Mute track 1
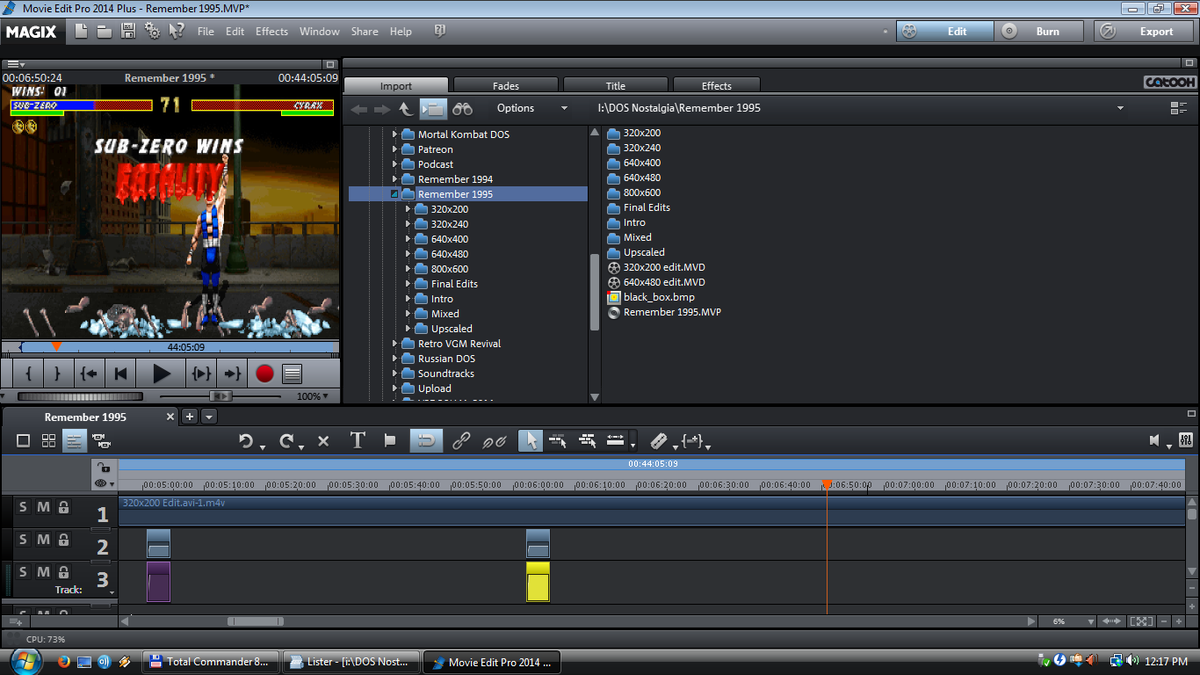Screen dimensions: 1200x675 pyautogui.click(x=43, y=507)
